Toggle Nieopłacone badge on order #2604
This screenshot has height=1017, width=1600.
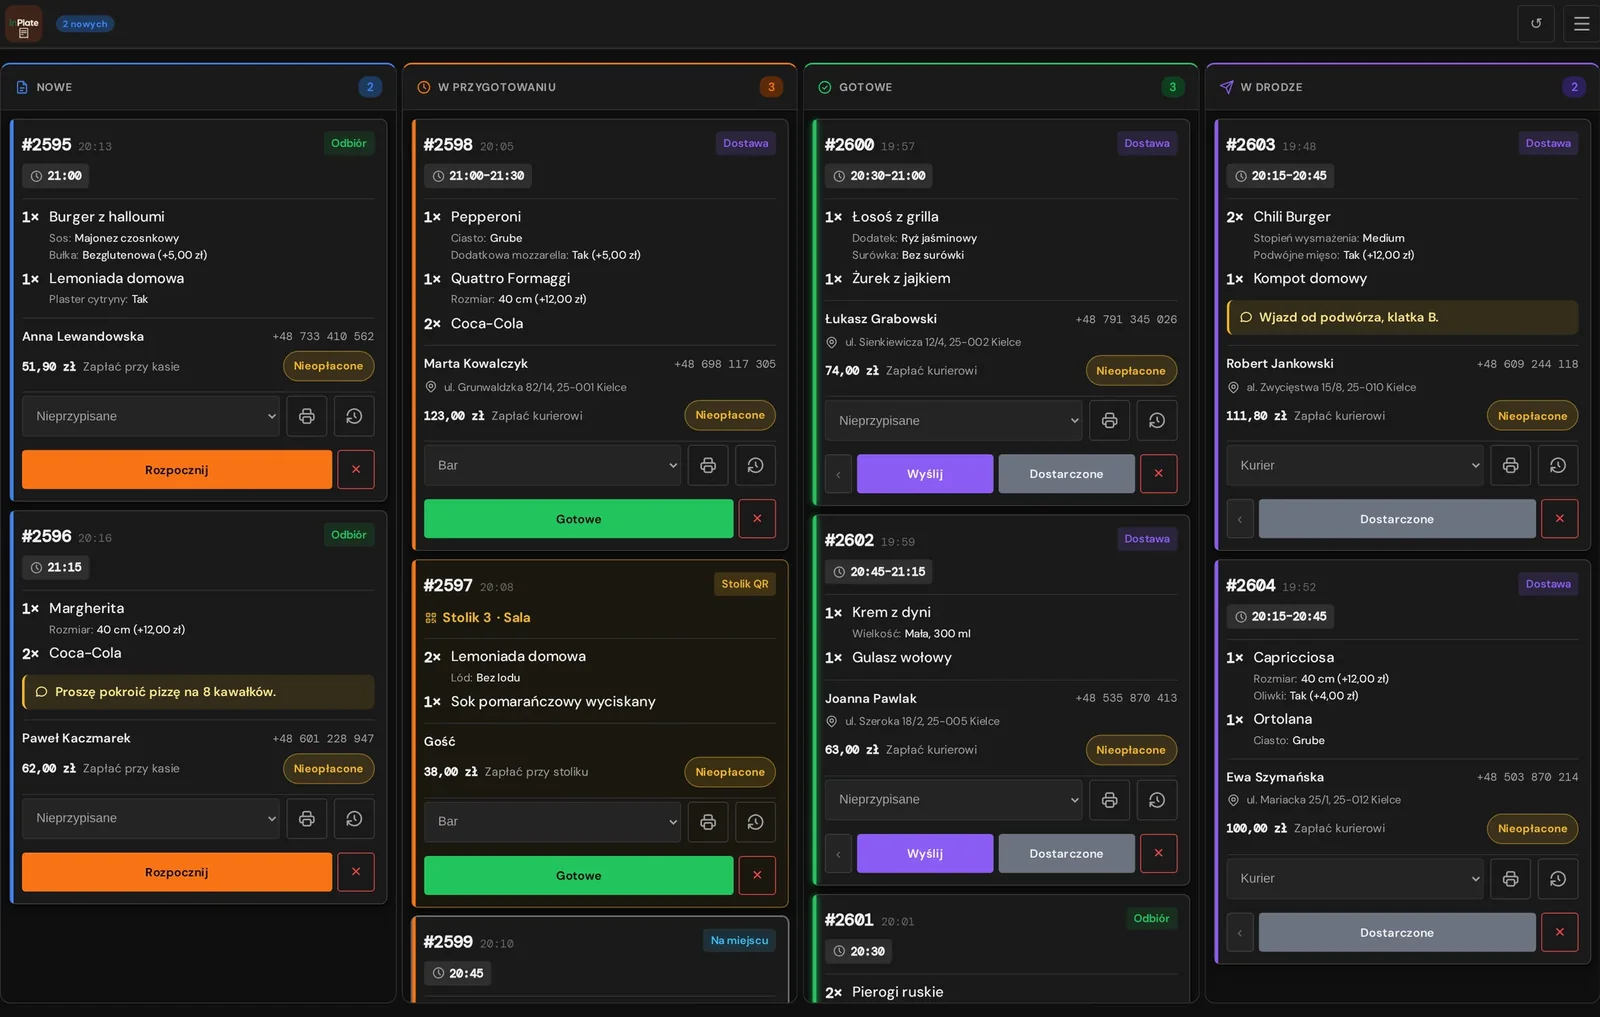point(1533,828)
